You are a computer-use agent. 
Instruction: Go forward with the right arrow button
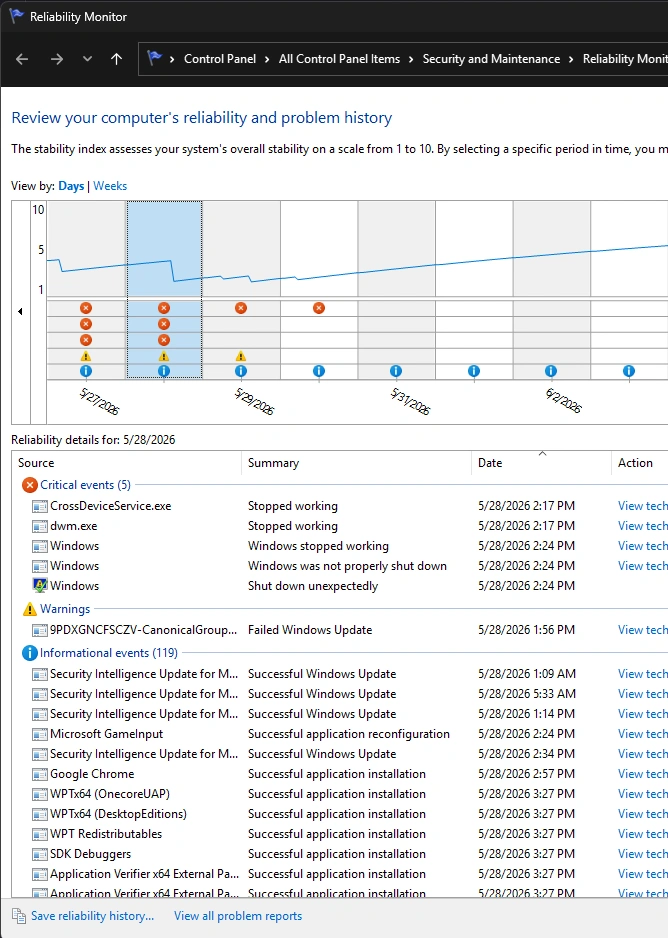(x=57, y=59)
